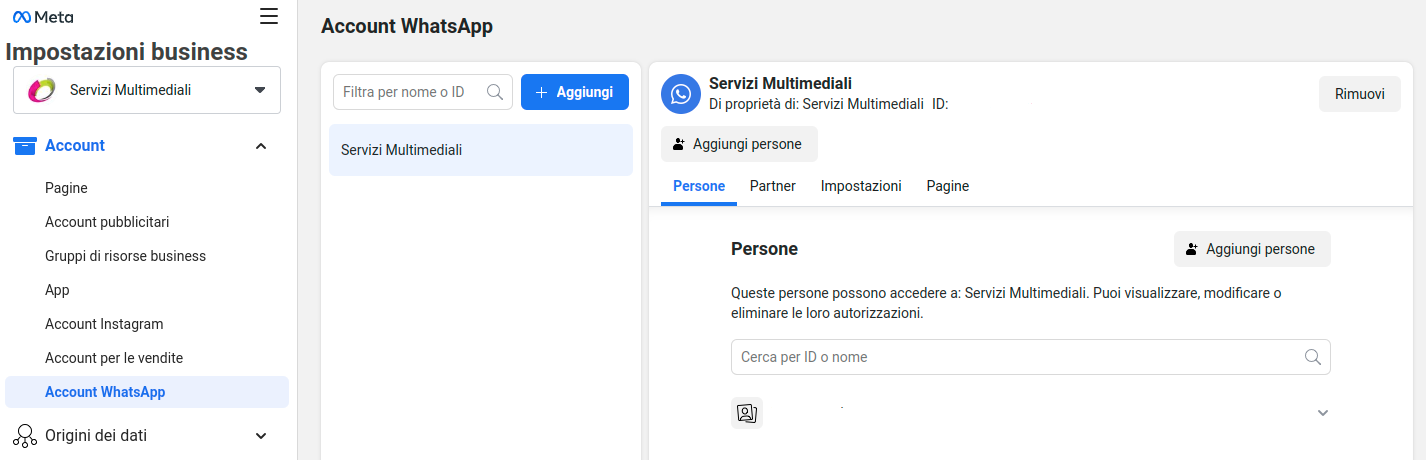1426x460 pixels.
Task: Click the Servizi Multimediali business logo icon
Action: (43, 90)
